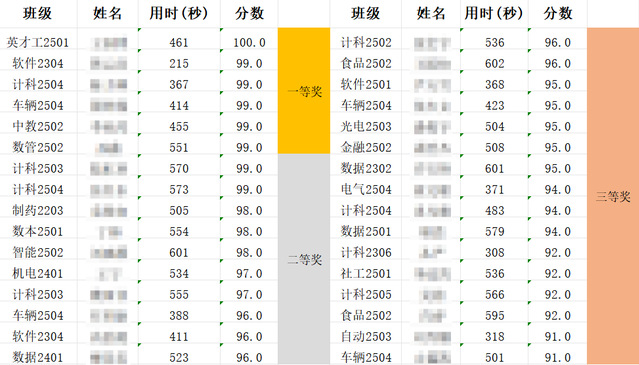Click the score cell showing 100.0

click(x=249, y=42)
